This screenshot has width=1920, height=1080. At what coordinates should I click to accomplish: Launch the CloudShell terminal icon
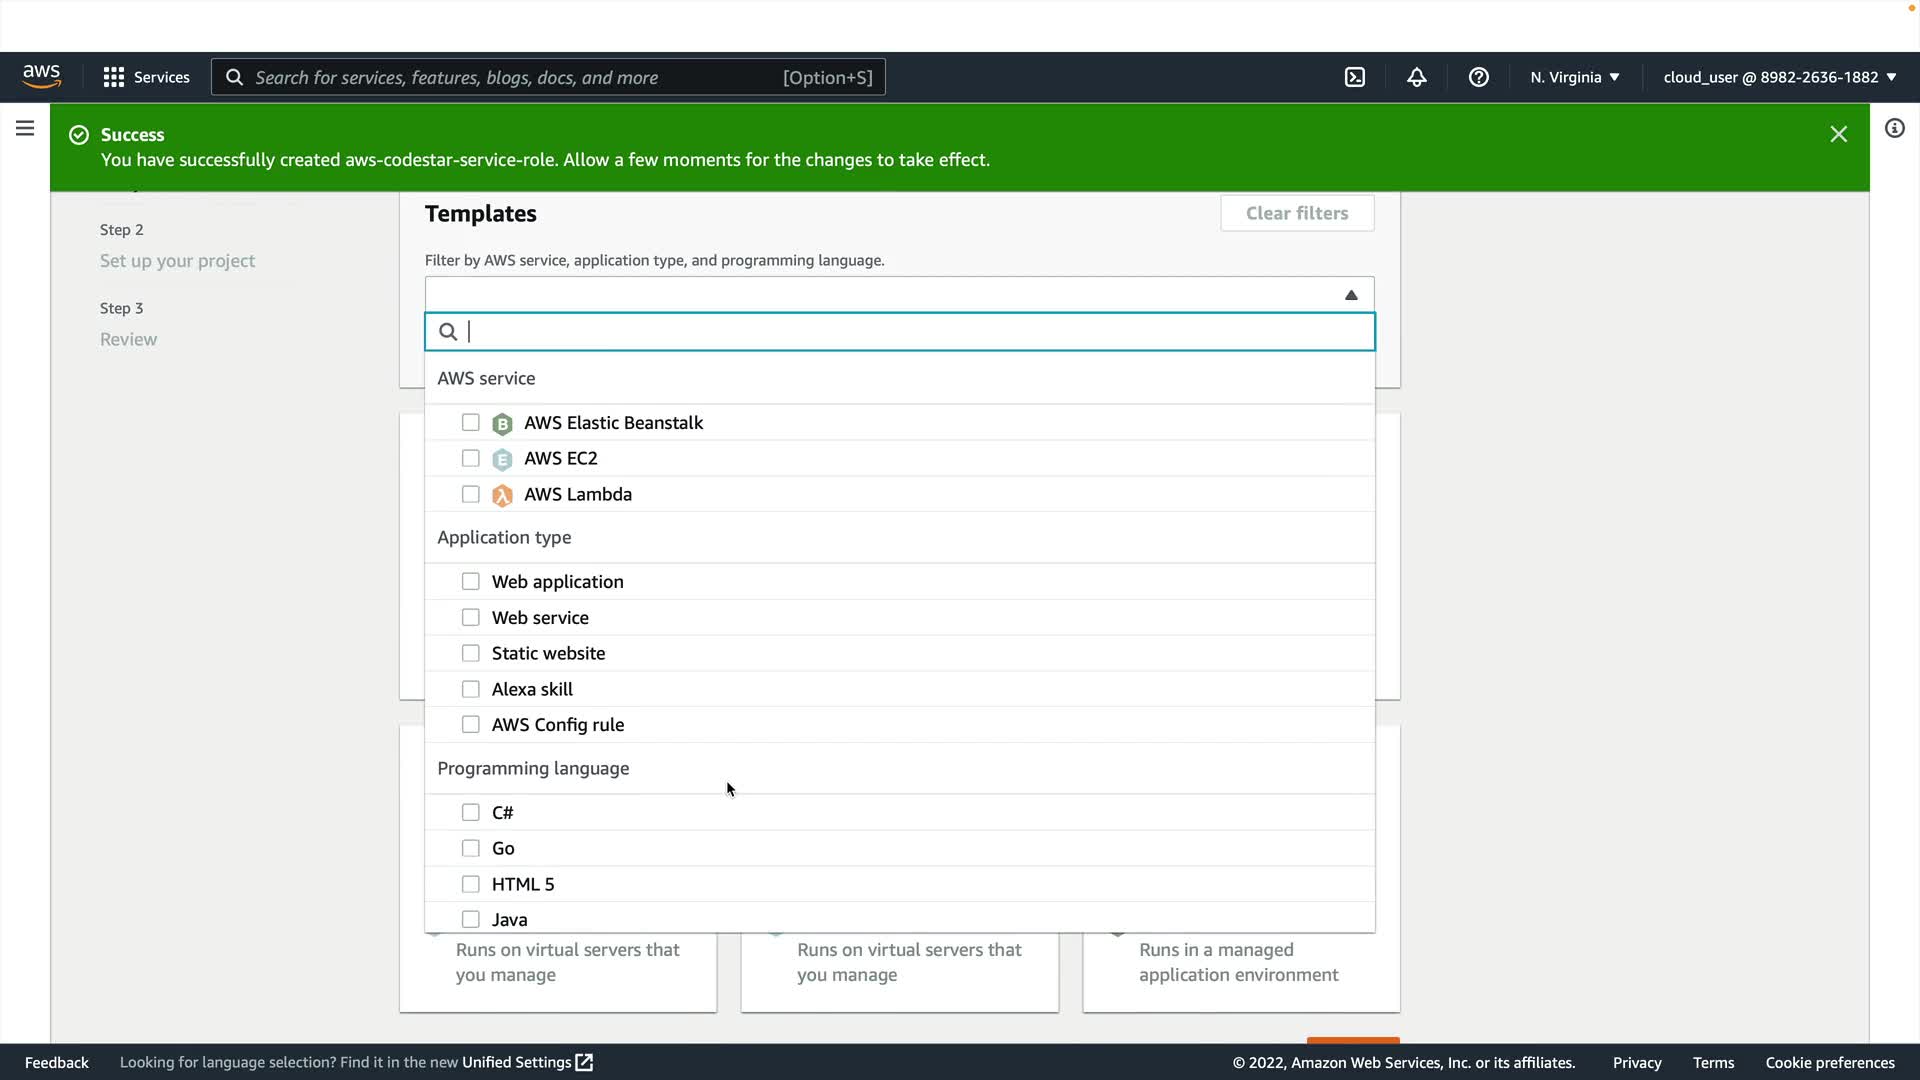click(1354, 77)
